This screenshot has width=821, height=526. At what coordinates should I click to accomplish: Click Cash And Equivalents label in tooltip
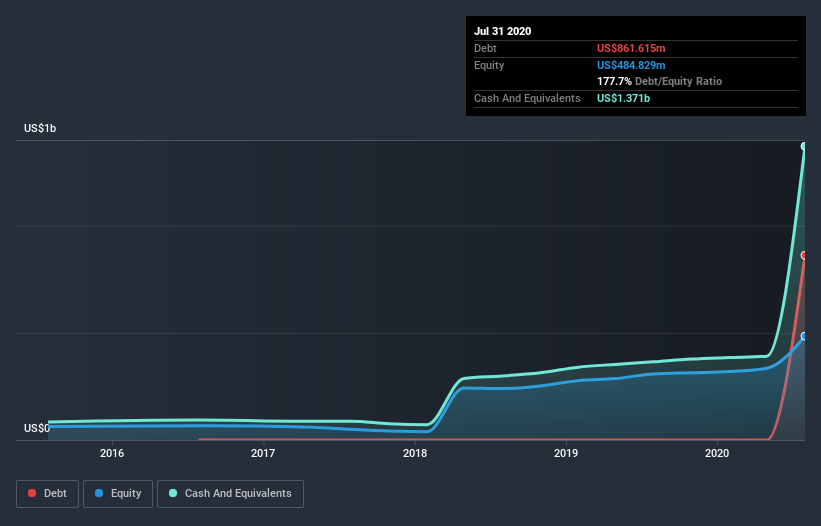click(x=527, y=98)
